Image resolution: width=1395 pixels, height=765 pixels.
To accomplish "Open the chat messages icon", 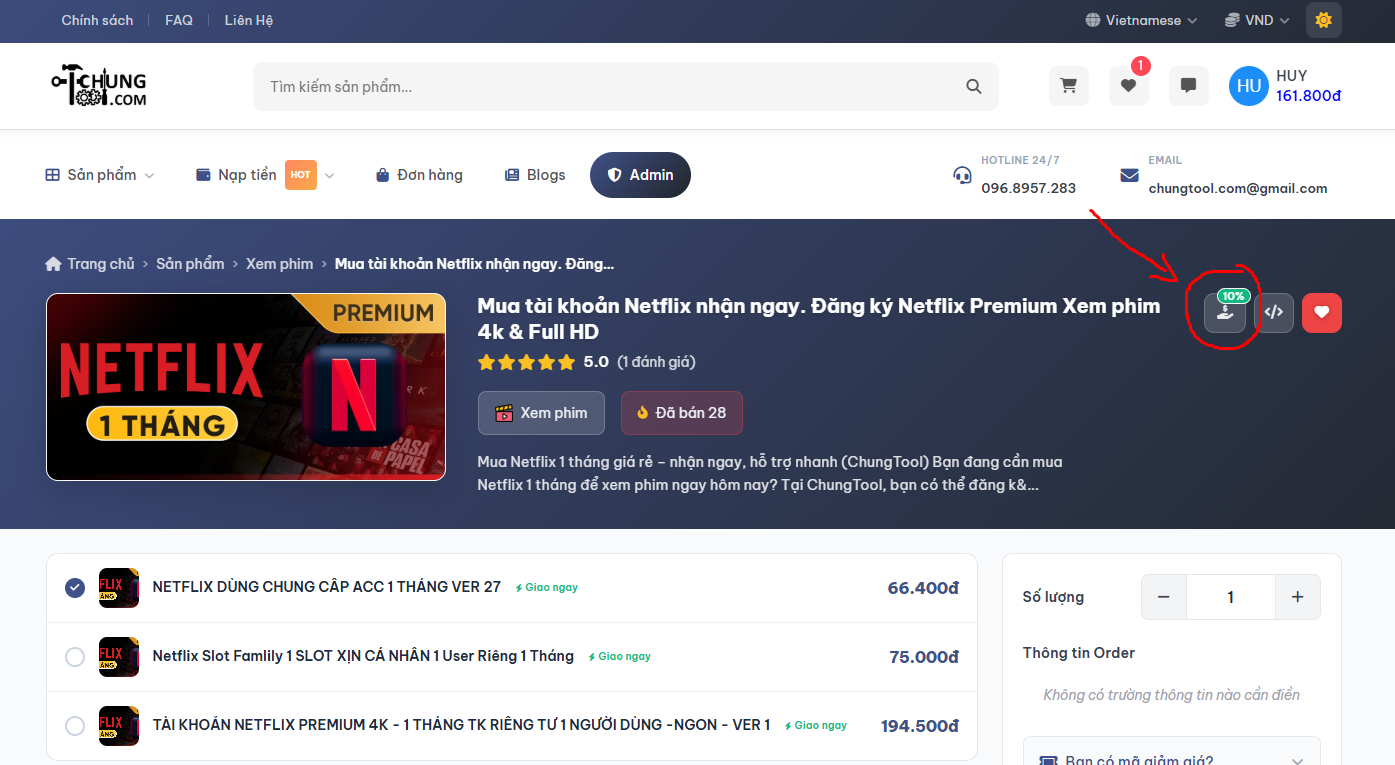I will point(1188,86).
